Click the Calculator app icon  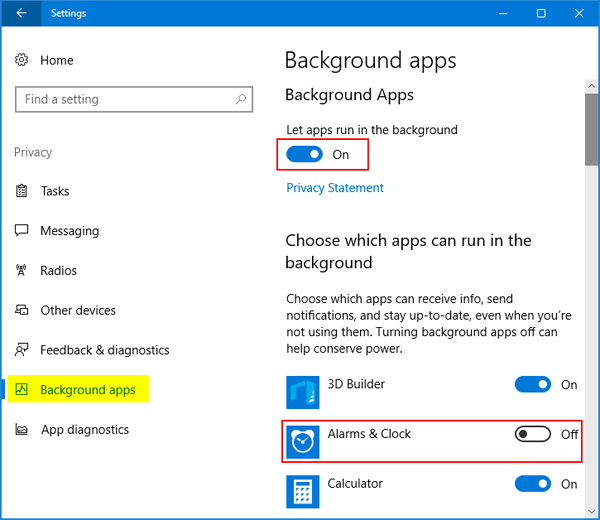303,491
